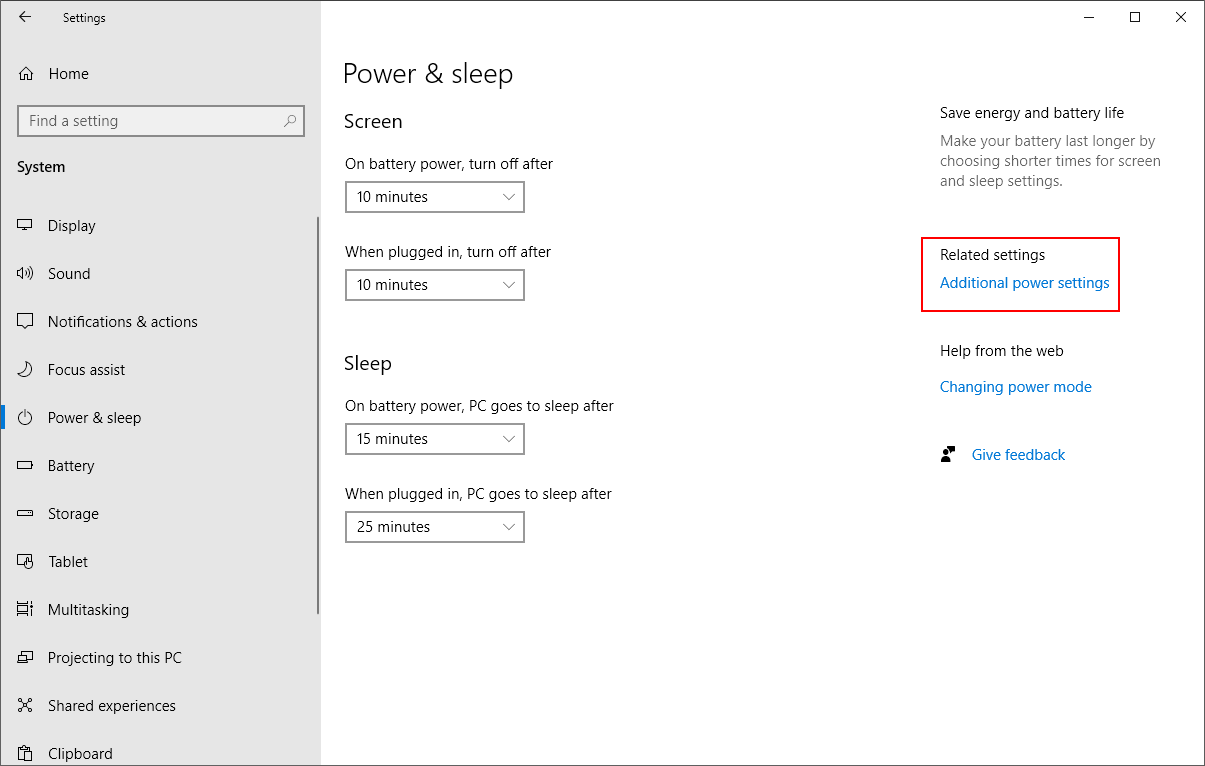Viewport: 1205px width, 766px height.
Task: Open Notifications & actions settings
Action: tap(120, 321)
